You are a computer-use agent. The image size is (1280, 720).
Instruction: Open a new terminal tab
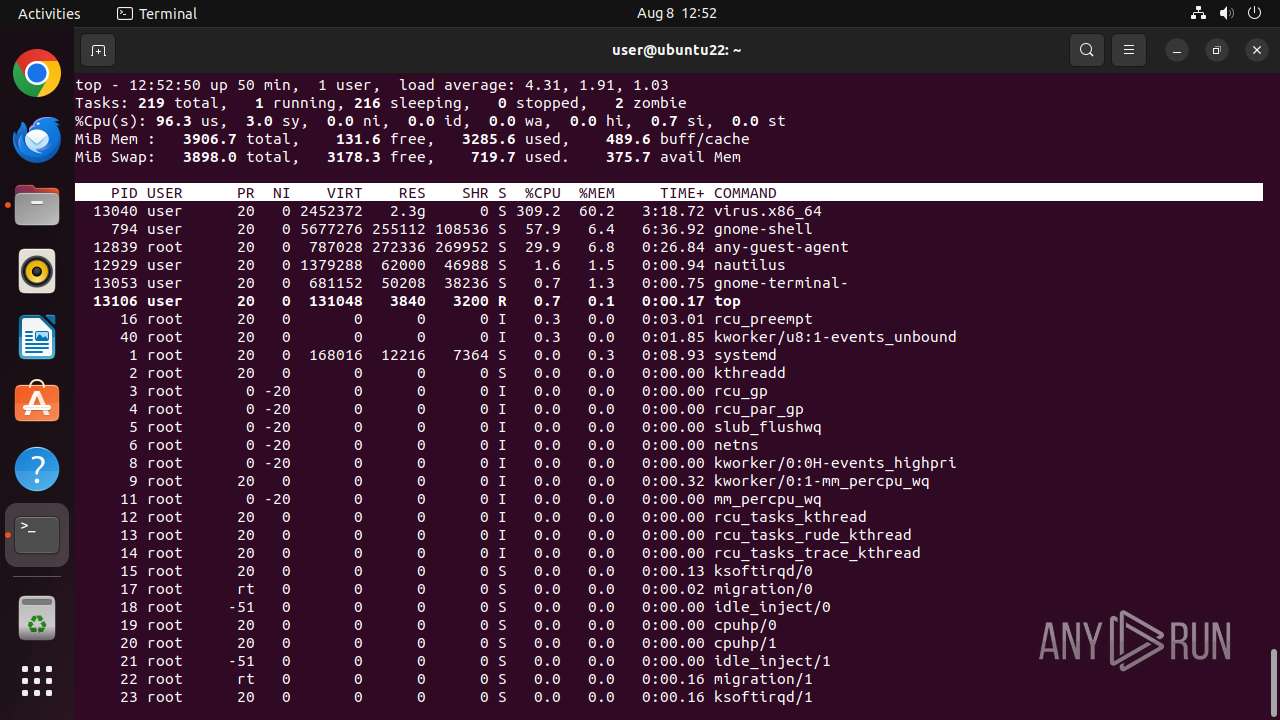click(x=98, y=50)
